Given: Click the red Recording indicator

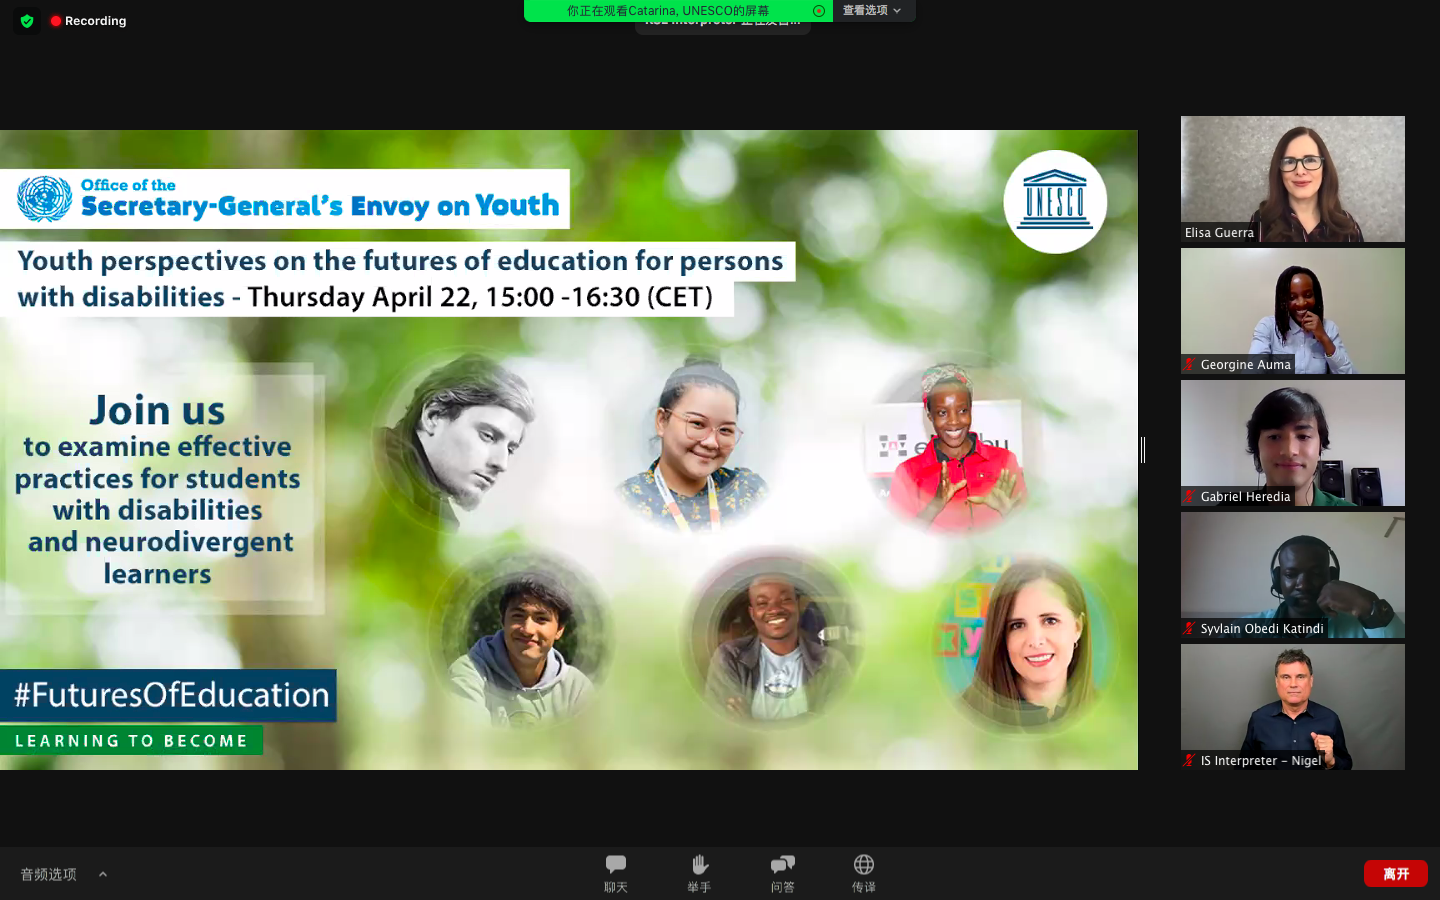Looking at the screenshot, I should pyautogui.click(x=88, y=20).
